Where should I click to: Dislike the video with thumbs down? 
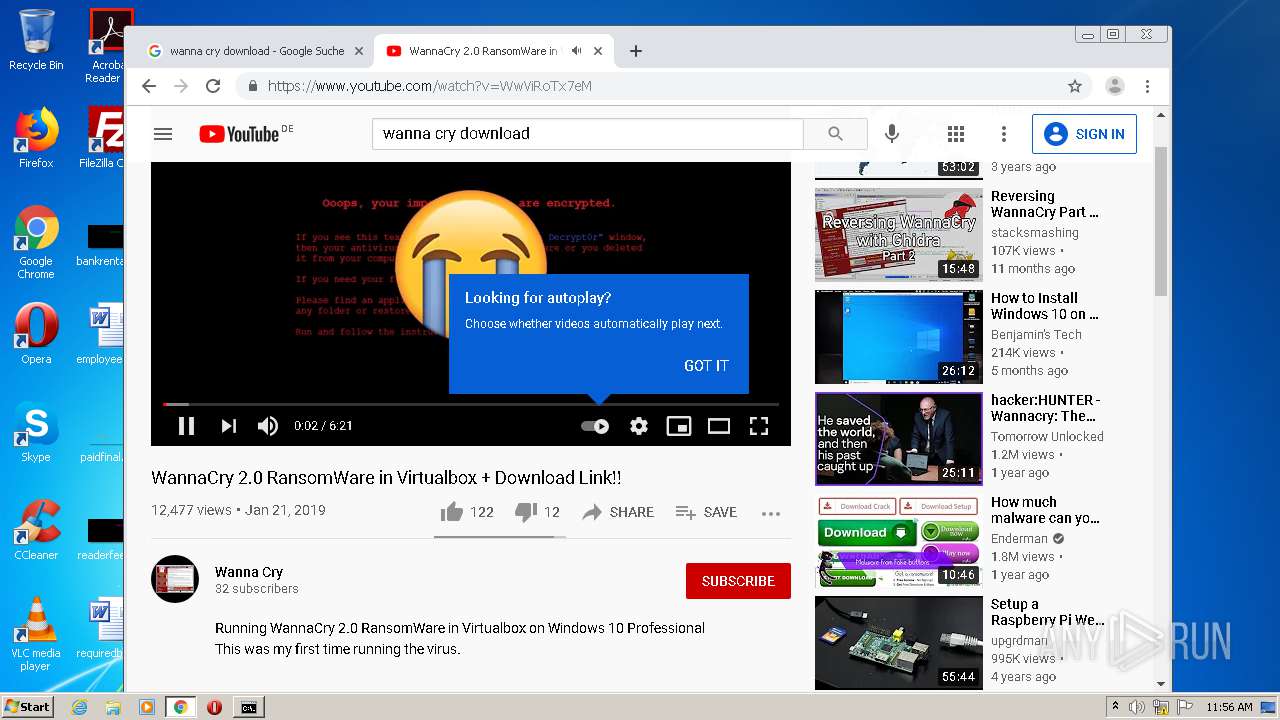click(537, 512)
